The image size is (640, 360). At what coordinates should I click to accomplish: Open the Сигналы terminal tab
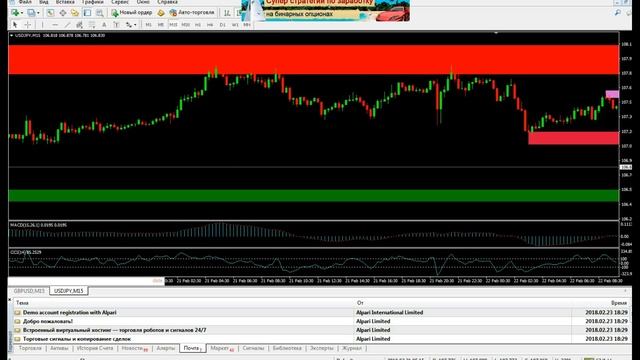(253, 348)
